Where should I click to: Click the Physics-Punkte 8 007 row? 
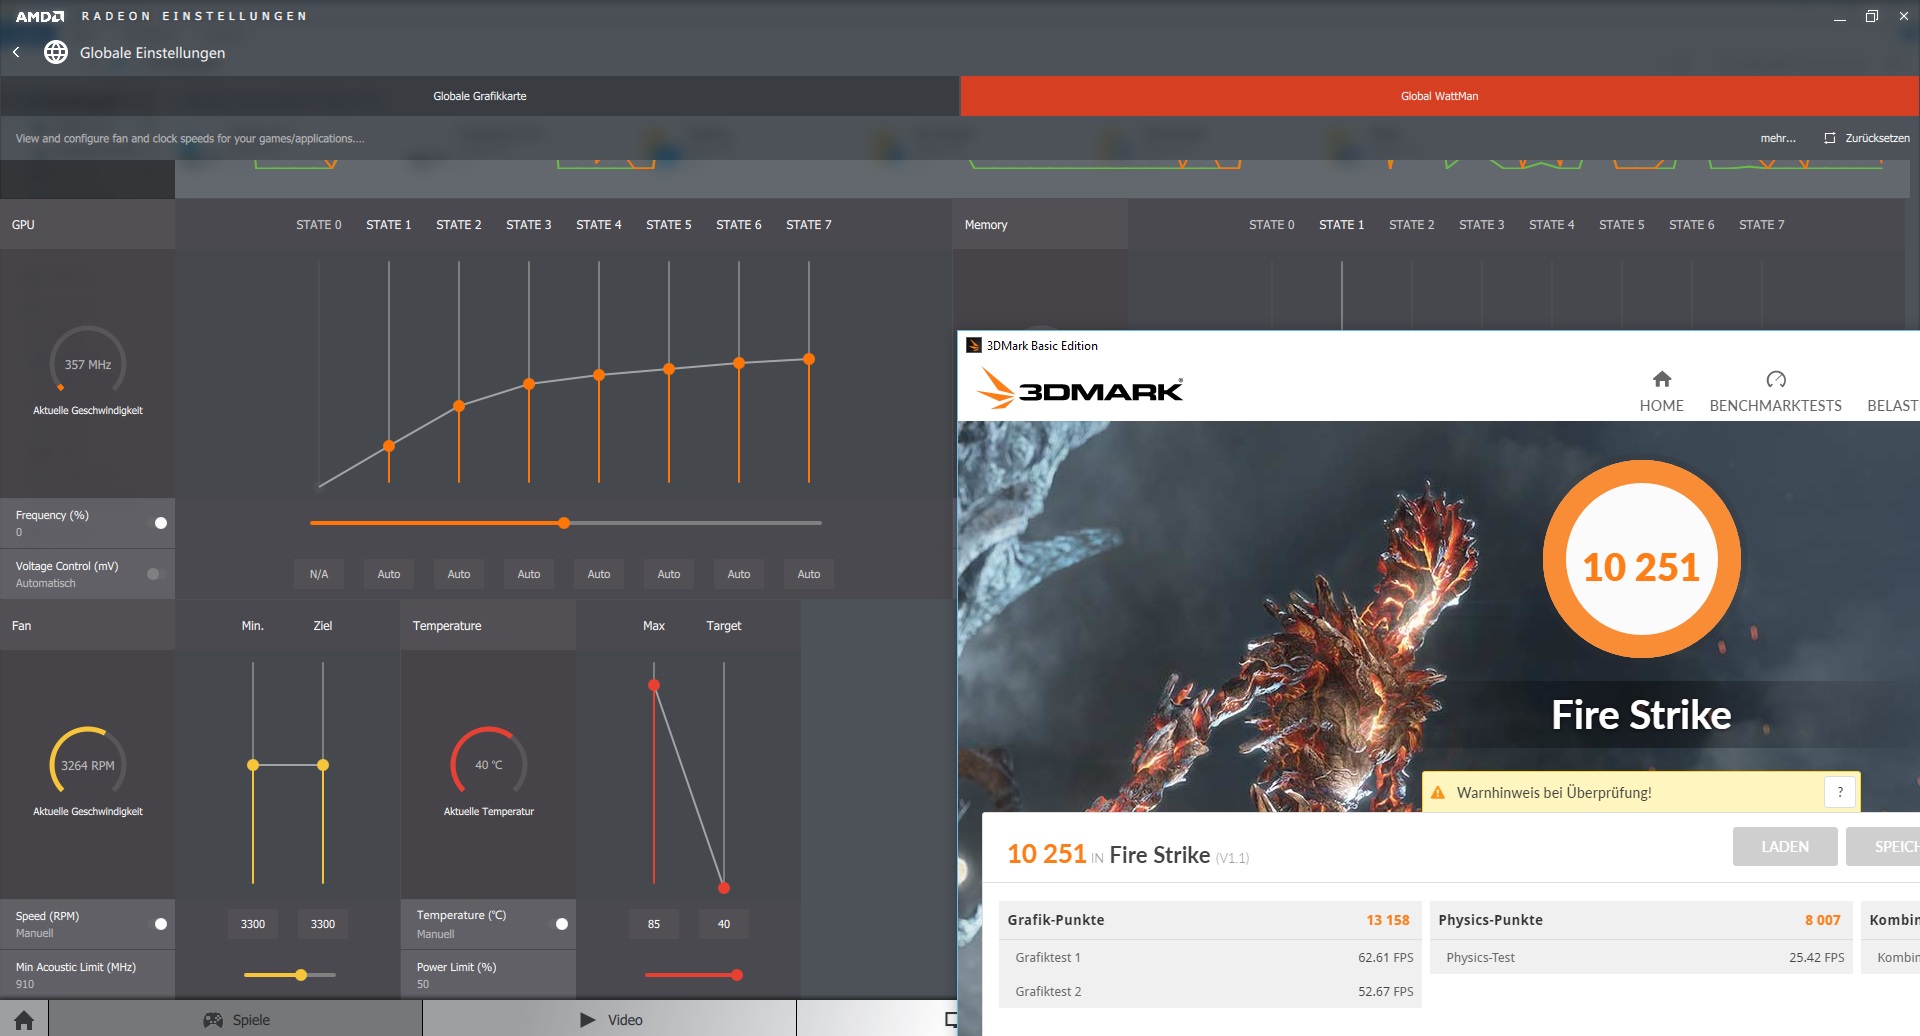point(1640,920)
